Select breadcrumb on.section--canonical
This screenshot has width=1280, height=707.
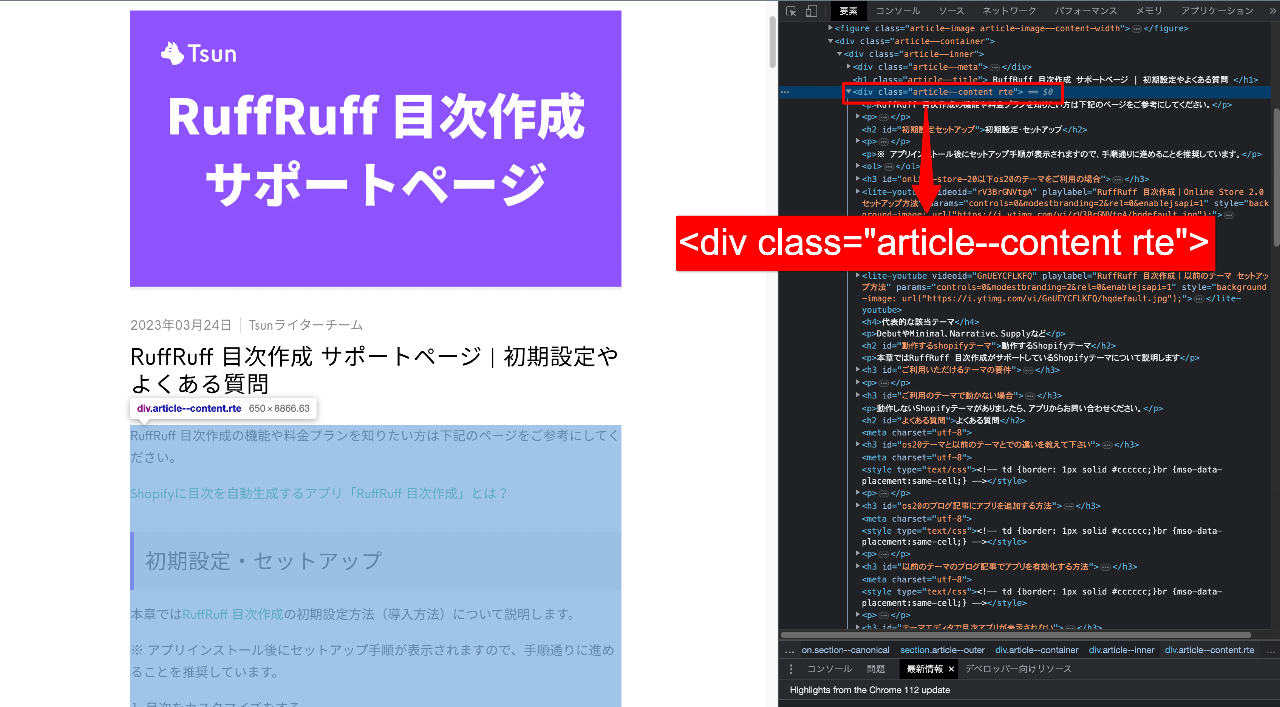pyautogui.click(x=845, y=650)
